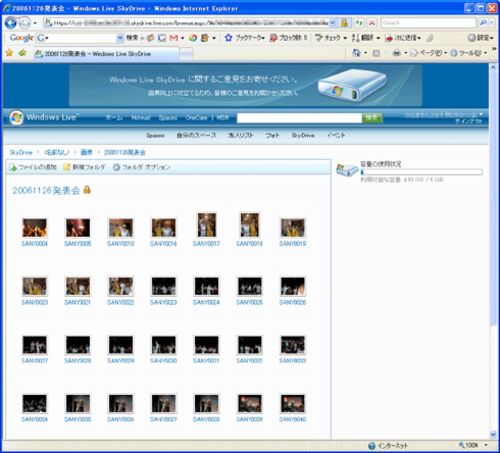Open the SANY0040 photo thumbnail
500x453 pixels.
[292, 404]
